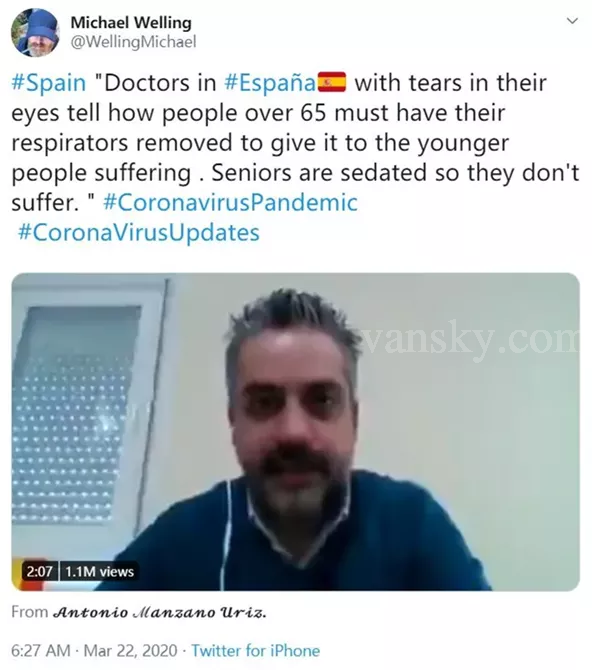The height and width of the screenshot is (670, 592).
Task: Click the 1.1M views counter
Action: 99,571
